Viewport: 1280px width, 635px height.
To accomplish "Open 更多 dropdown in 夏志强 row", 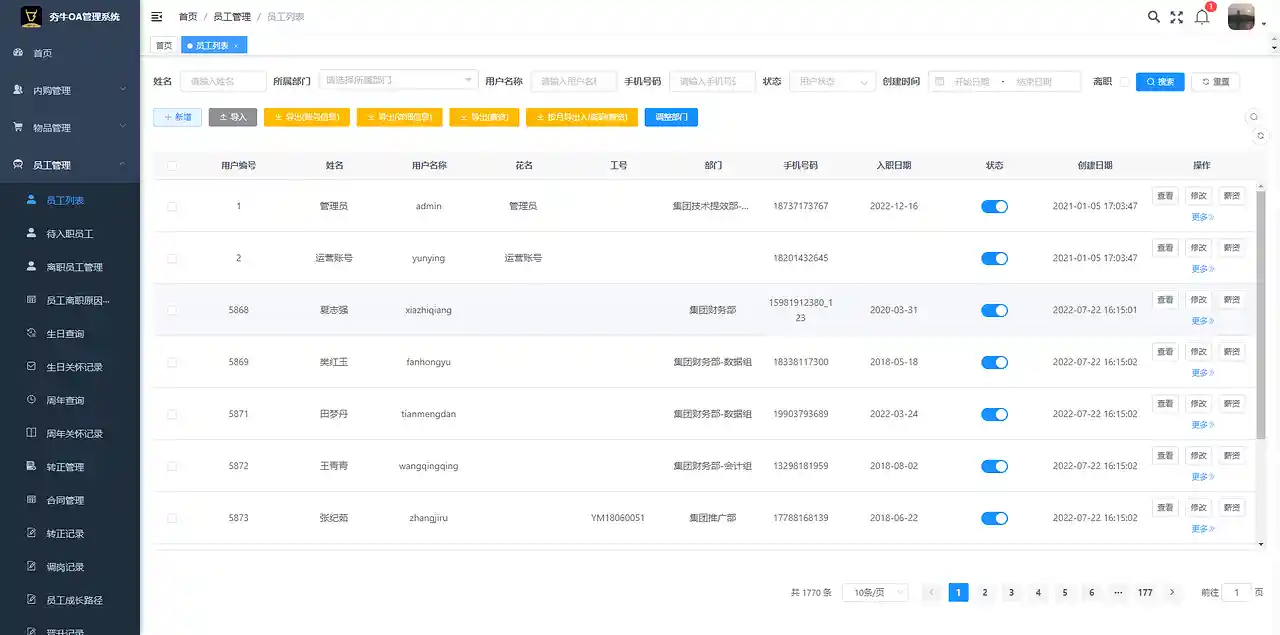I will [x=1203, y=321].
